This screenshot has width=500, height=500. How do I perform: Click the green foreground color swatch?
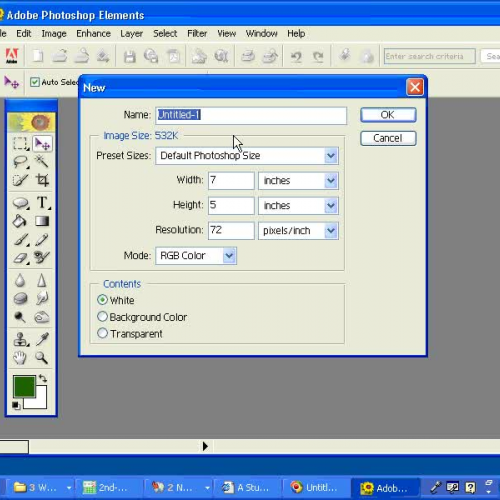tap(24, 386)
